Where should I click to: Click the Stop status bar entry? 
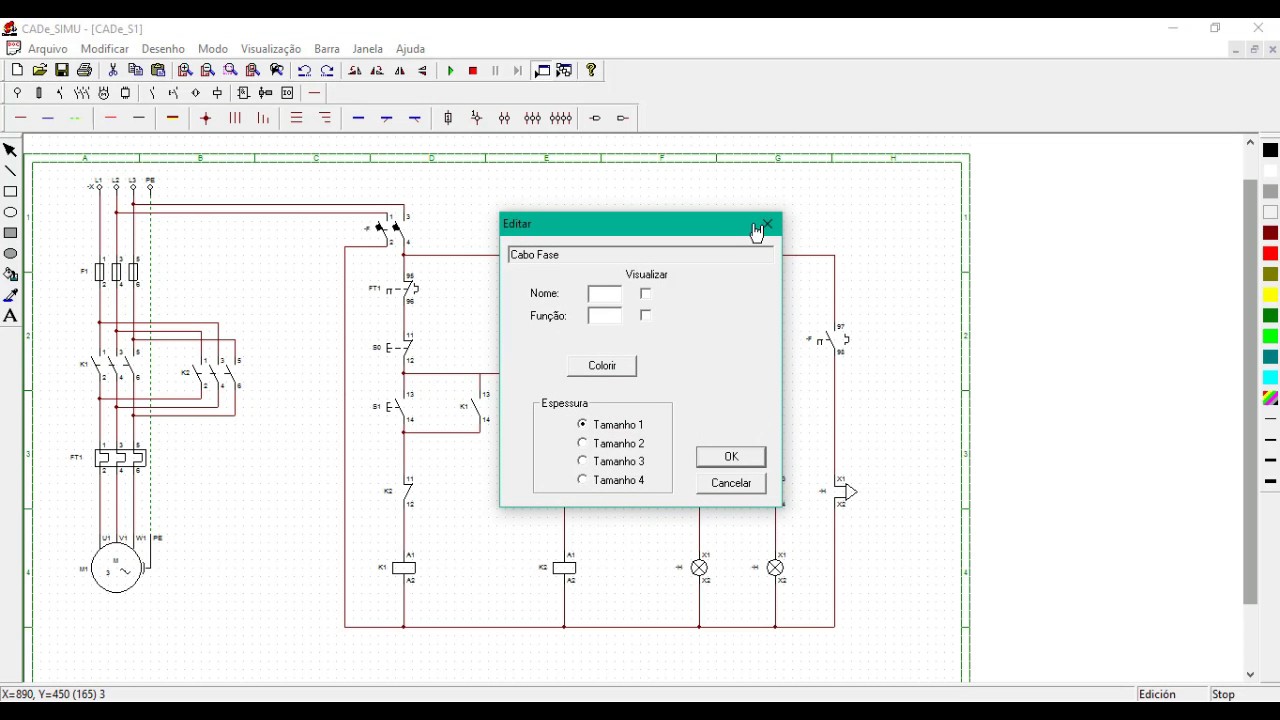point(1224,694)
